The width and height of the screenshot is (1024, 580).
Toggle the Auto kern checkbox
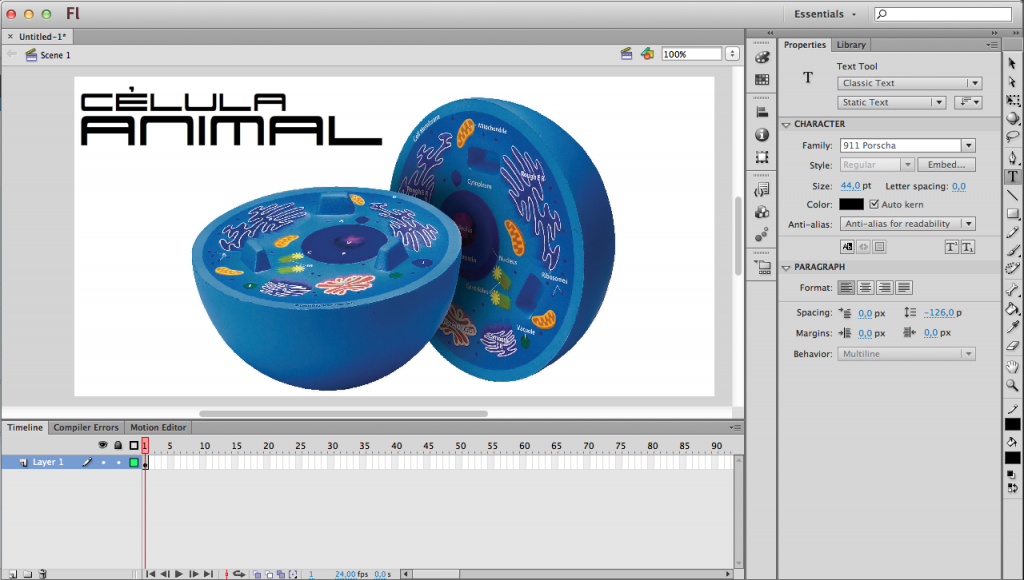coord(874,204)
